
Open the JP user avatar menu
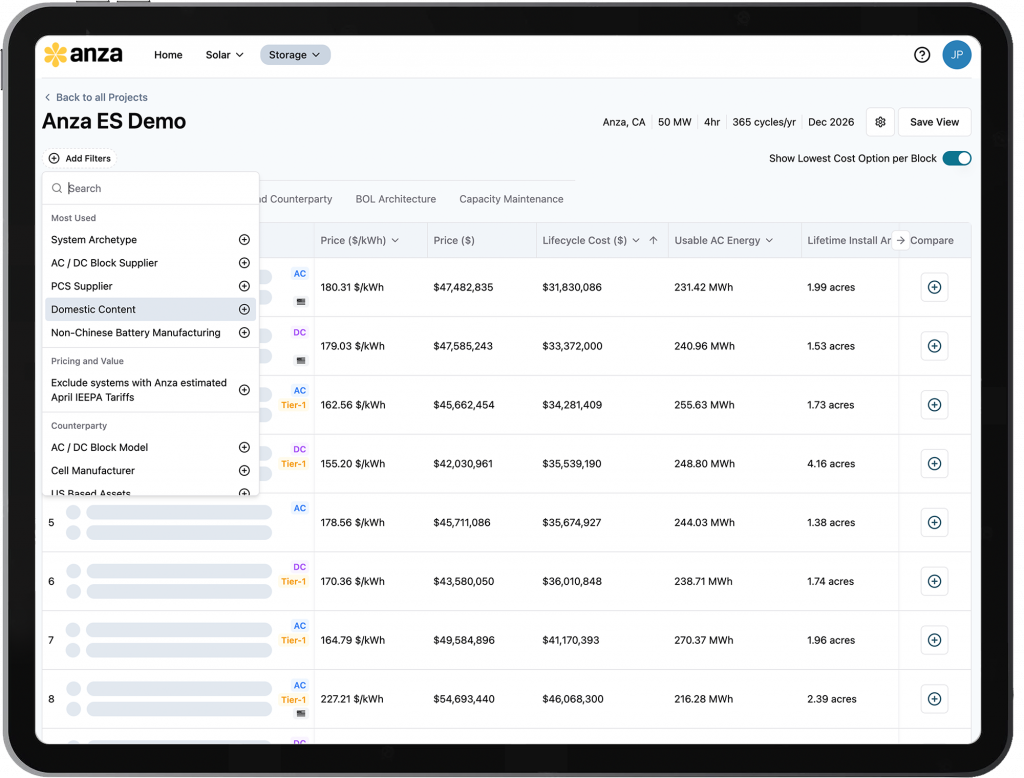[956, 55]
